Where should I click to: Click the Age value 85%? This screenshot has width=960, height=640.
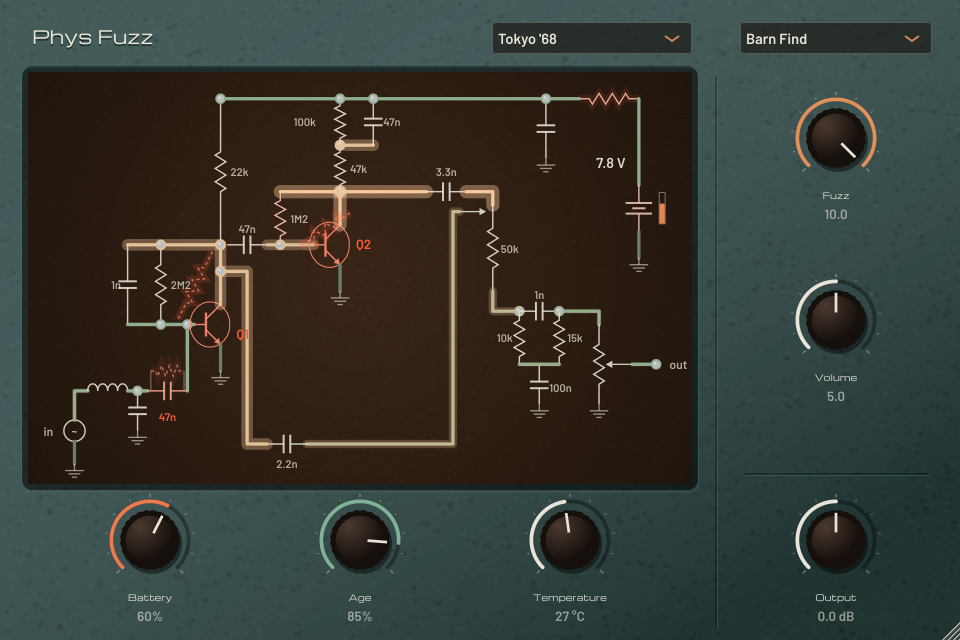point(360,616)
